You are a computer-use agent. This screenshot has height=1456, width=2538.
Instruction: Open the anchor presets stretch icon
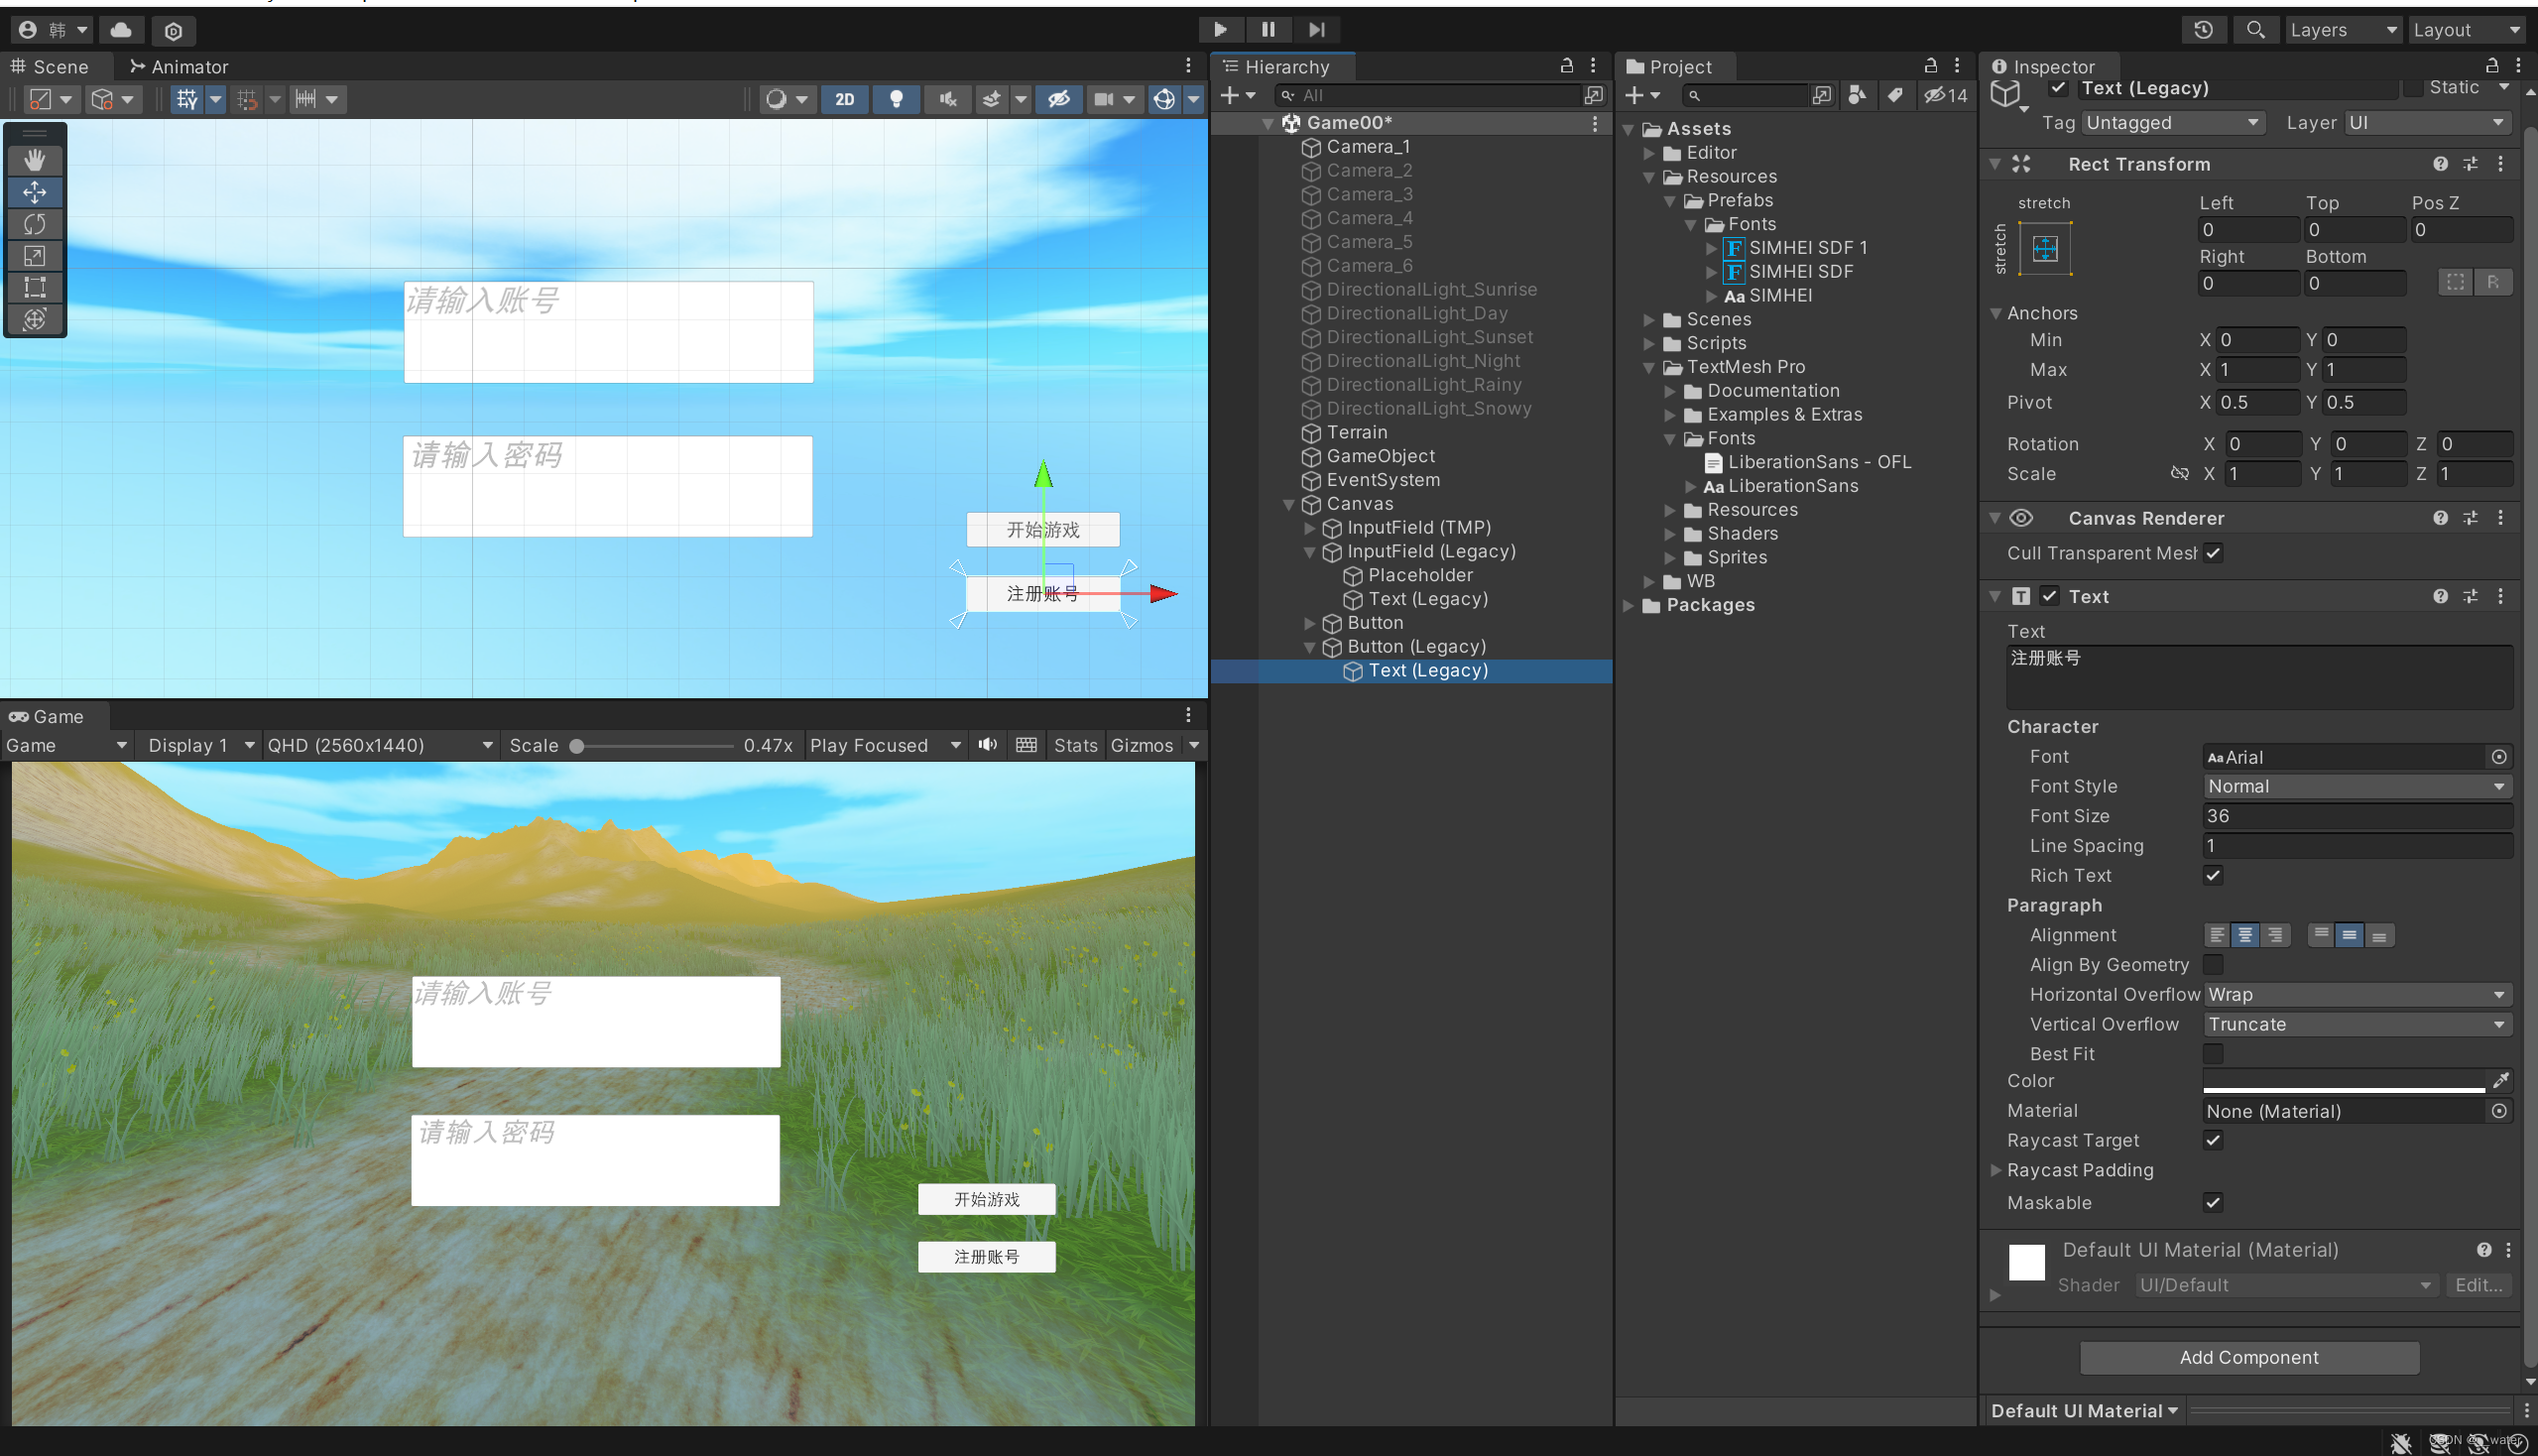(x=2045, y=248)
